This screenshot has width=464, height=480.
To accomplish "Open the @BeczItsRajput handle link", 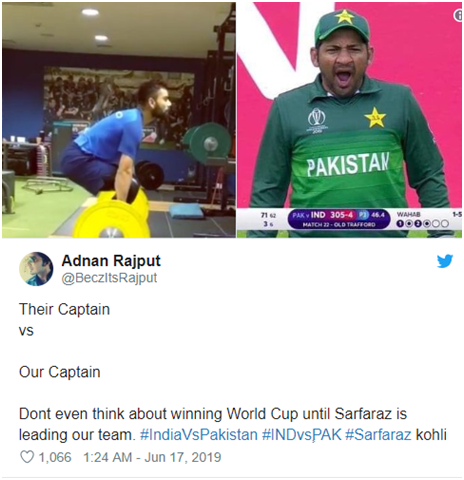I will (x=109, y=278).
